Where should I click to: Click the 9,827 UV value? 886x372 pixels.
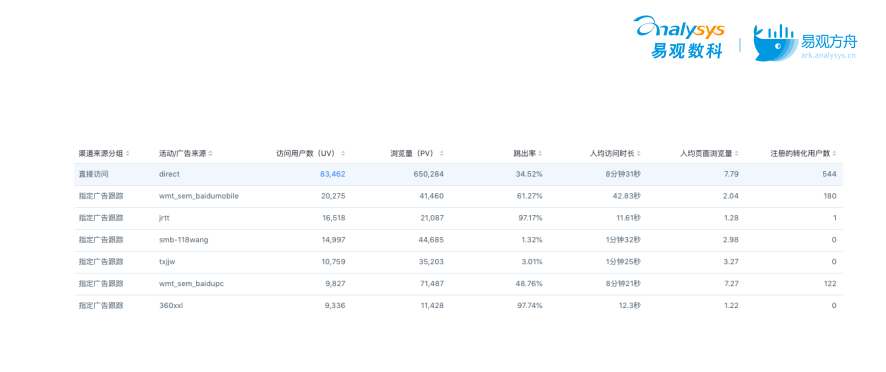click(335, 283)
